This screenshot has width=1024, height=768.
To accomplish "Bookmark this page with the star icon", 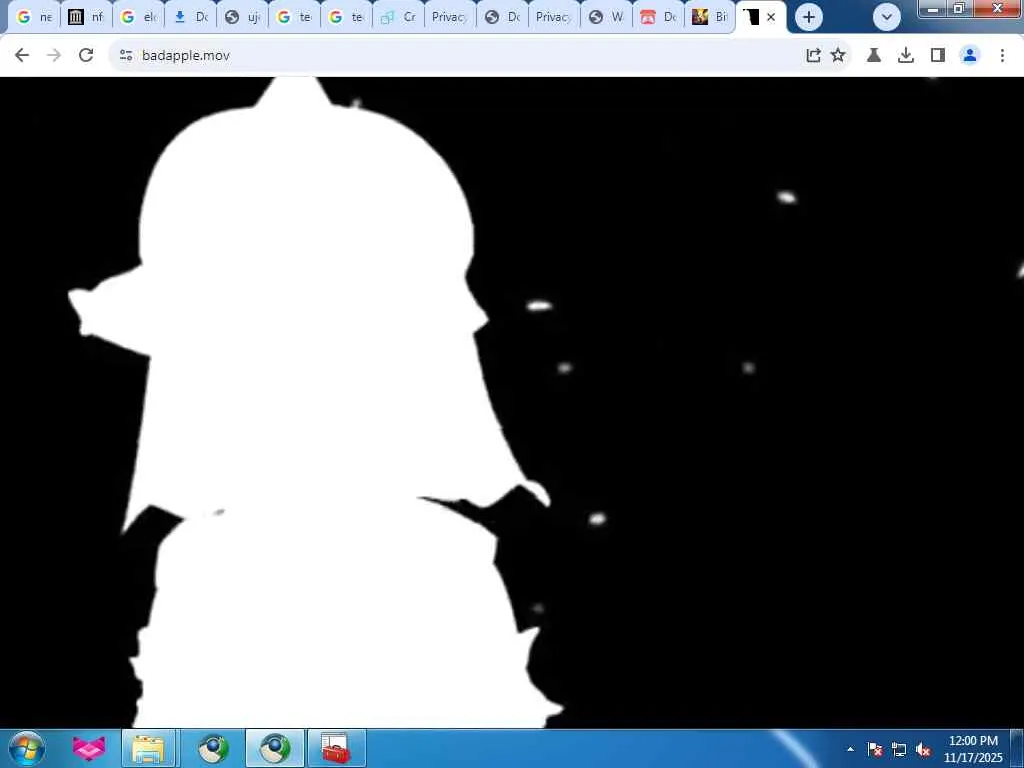I will (x=838, y=56).
